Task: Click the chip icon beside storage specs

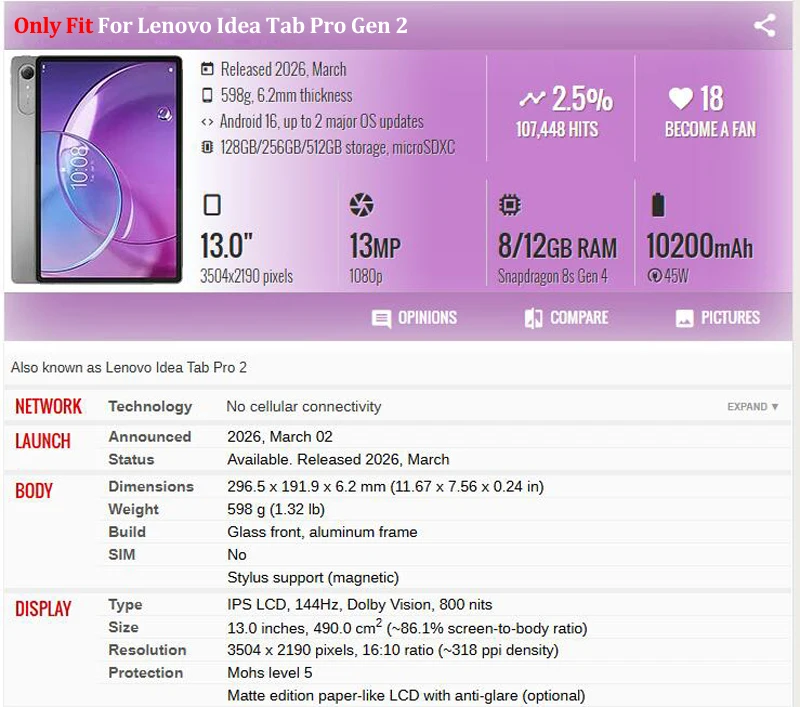Action: point(207,147)
